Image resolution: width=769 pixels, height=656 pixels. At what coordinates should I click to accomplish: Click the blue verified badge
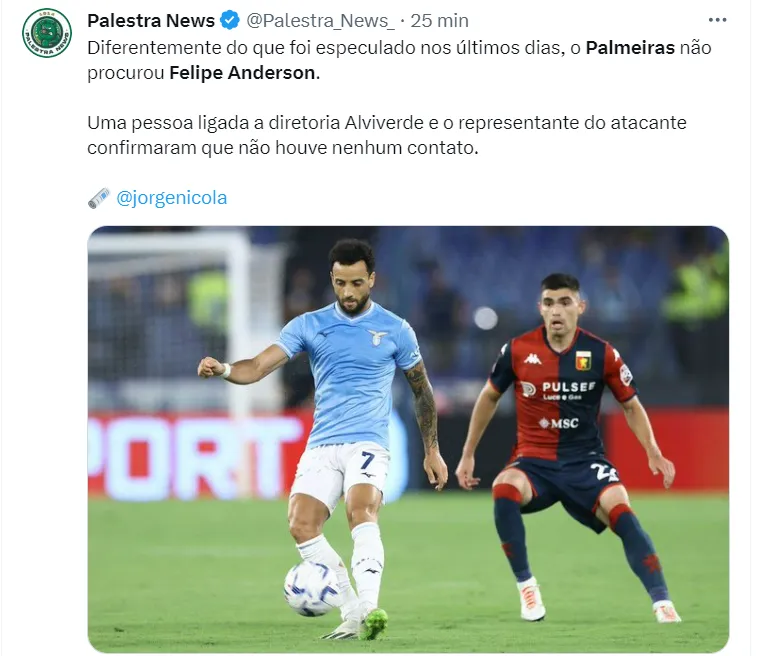tap(230, 21)
